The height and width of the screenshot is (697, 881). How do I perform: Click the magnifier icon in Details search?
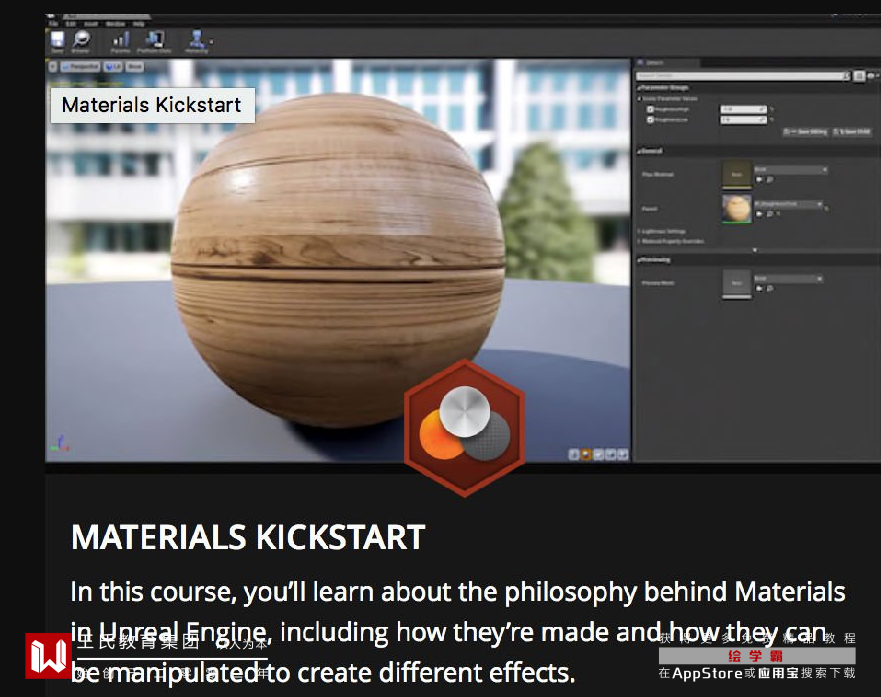click(846, 76)
